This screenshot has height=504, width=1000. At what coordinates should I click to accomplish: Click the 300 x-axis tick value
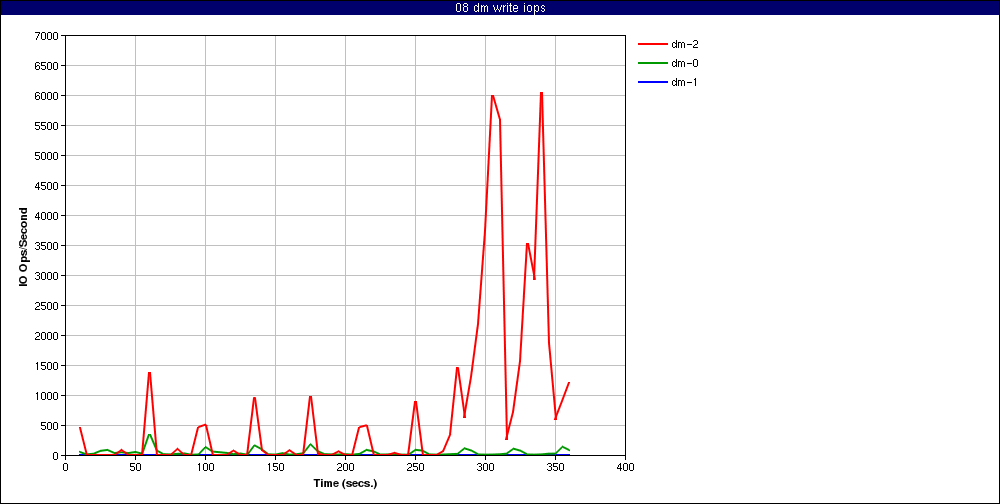tap(485, 467)
